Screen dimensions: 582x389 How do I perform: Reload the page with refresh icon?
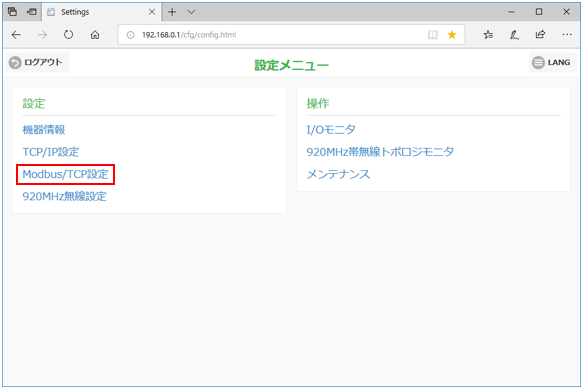pos(68,35)
